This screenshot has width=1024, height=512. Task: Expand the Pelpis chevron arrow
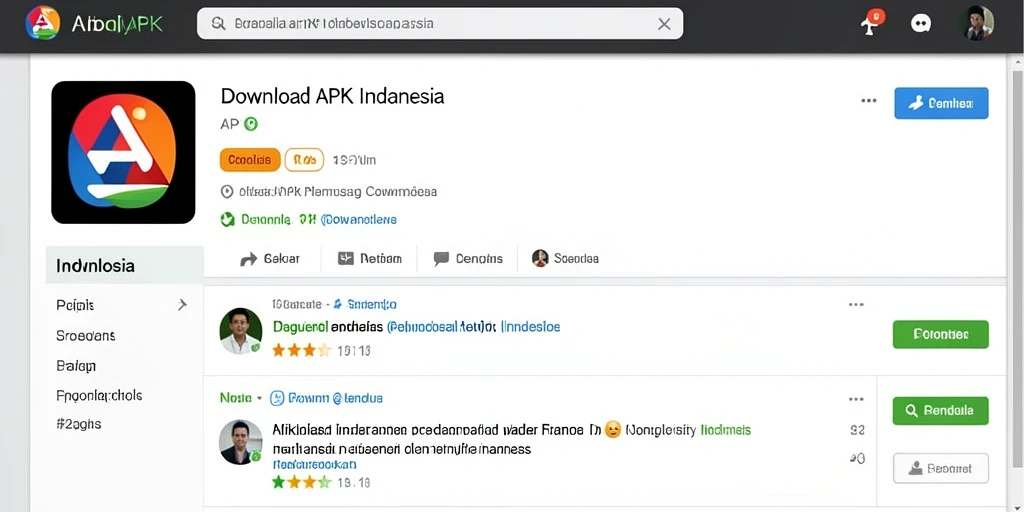tap(182, 304)
